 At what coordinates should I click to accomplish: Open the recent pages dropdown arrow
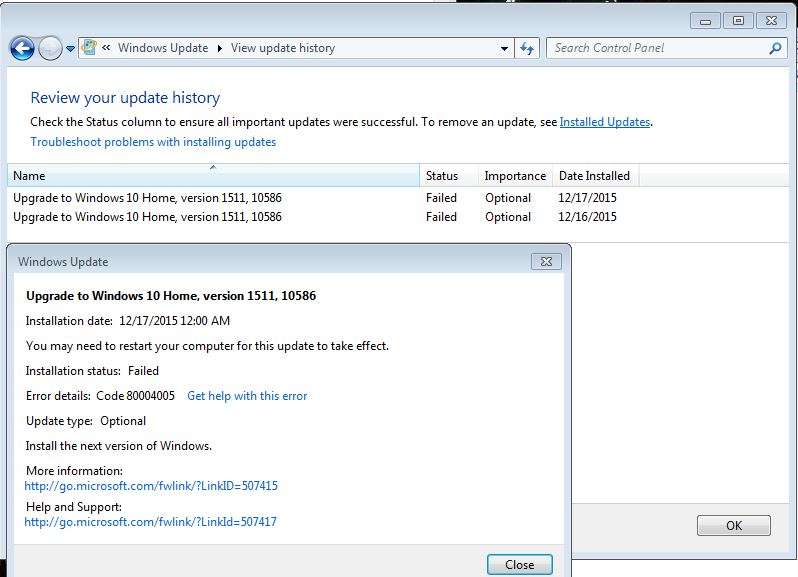[71, 49]
